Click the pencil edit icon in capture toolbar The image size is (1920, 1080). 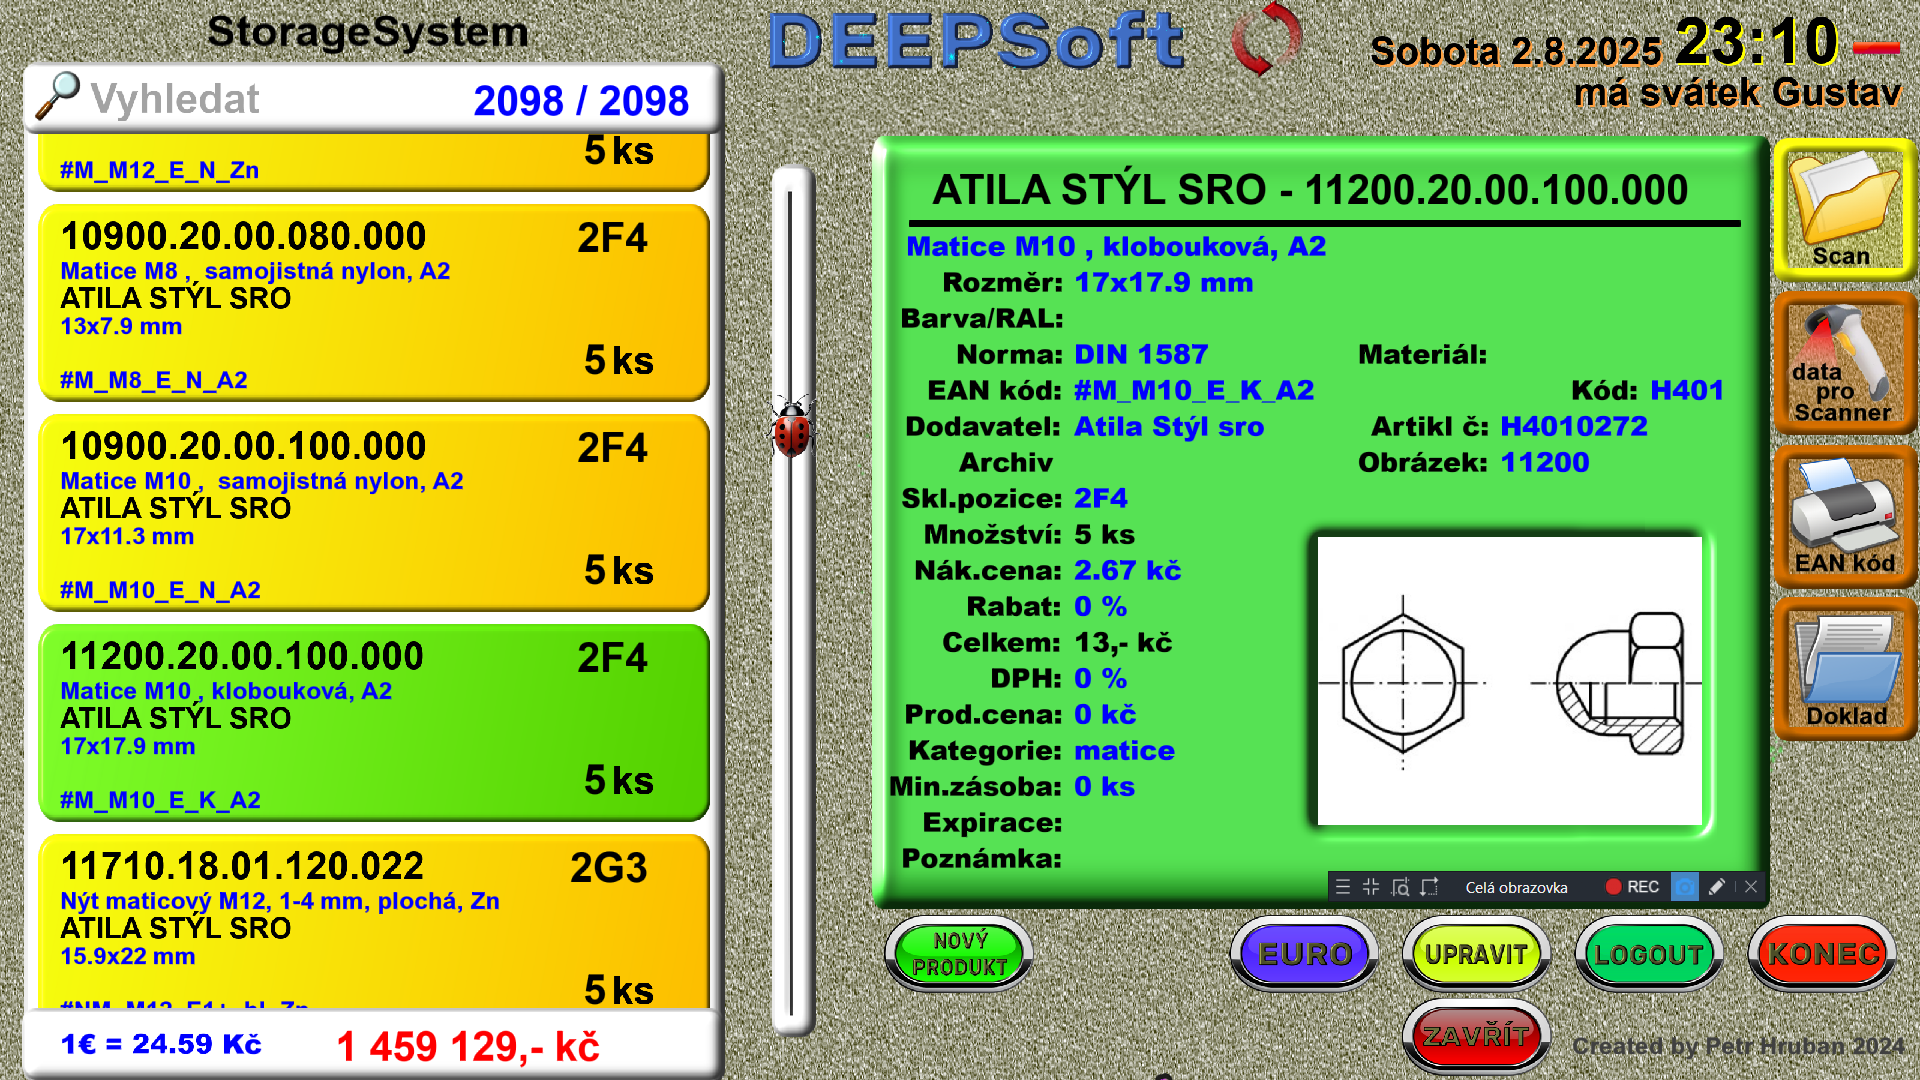point(1717,887)
